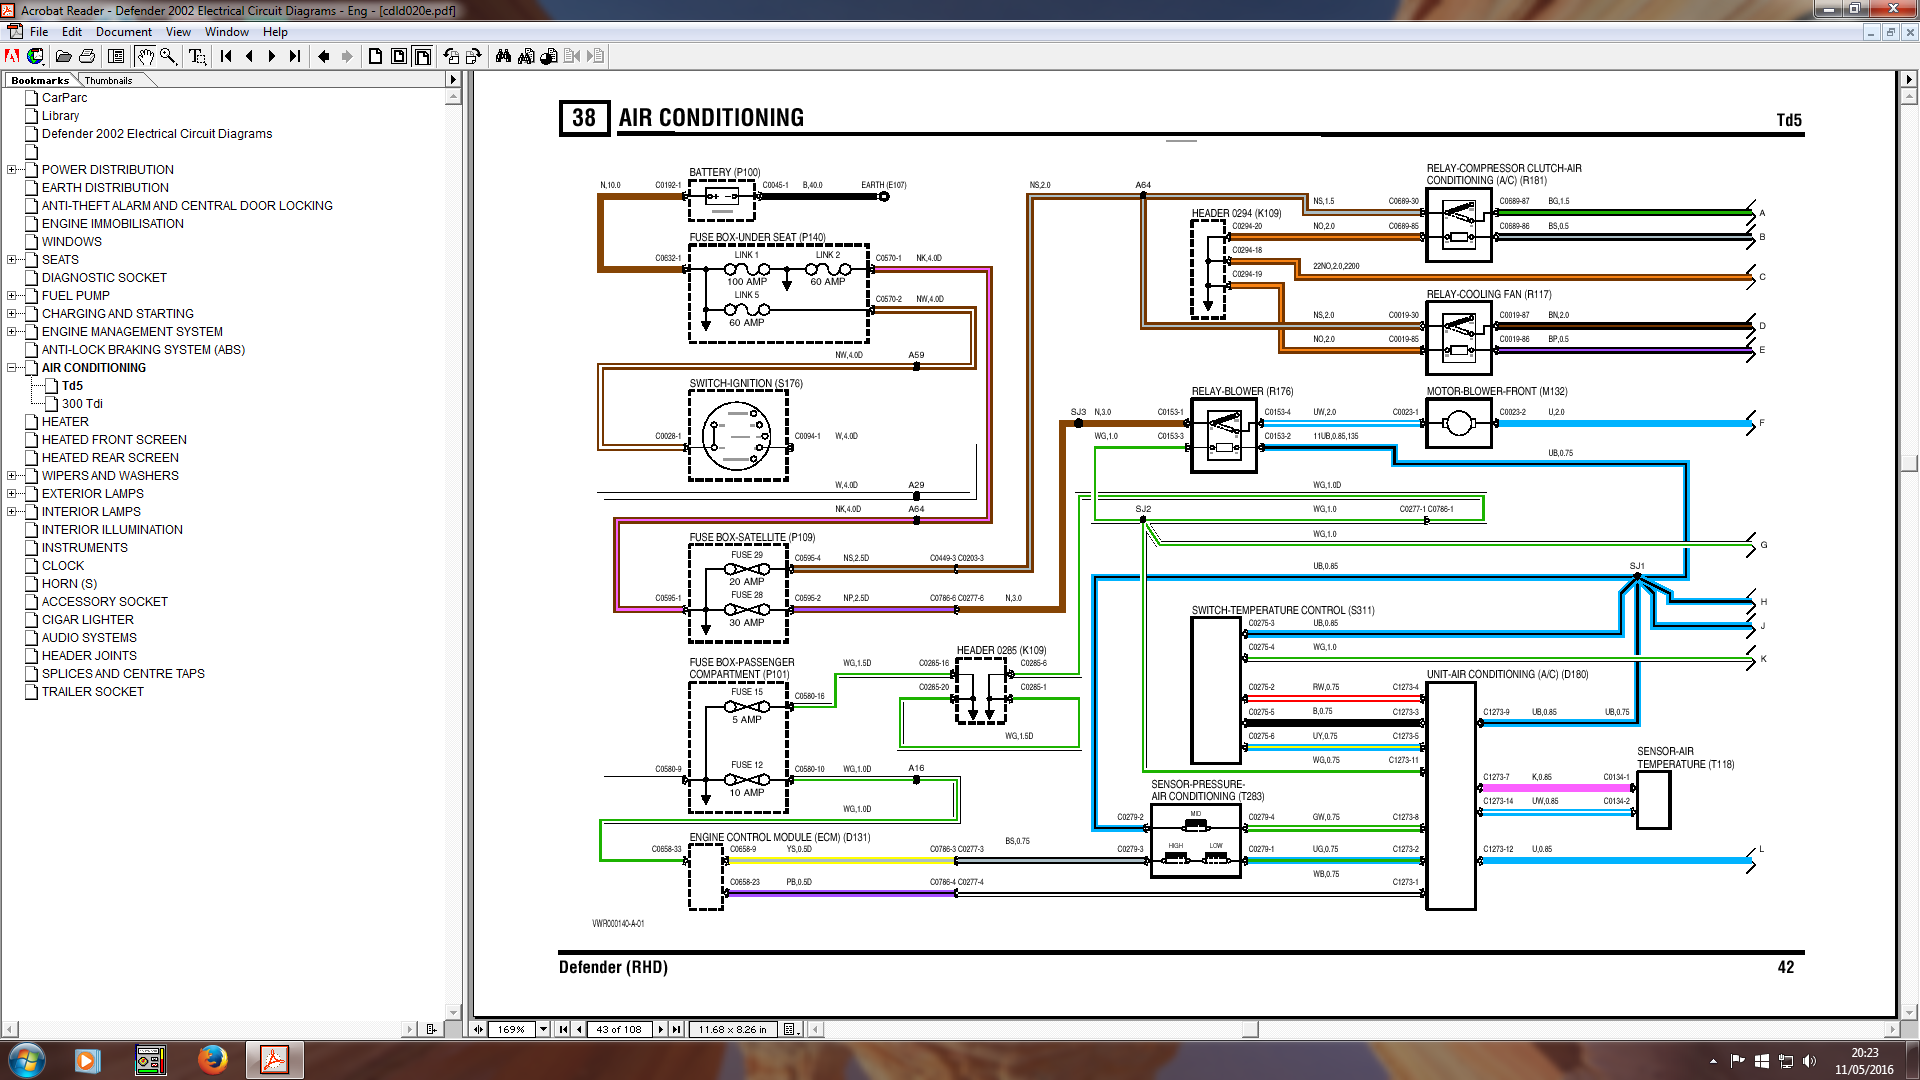Click the 169% zoom field
The image size is (1920, 1080).
(511, 1029)
